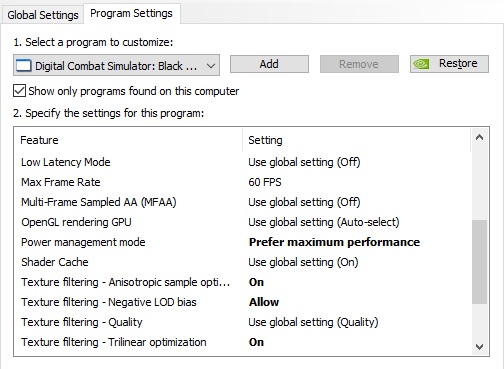Click Use global setting (On) value
This screenshot has height=369, width=504.
point(303,262)
